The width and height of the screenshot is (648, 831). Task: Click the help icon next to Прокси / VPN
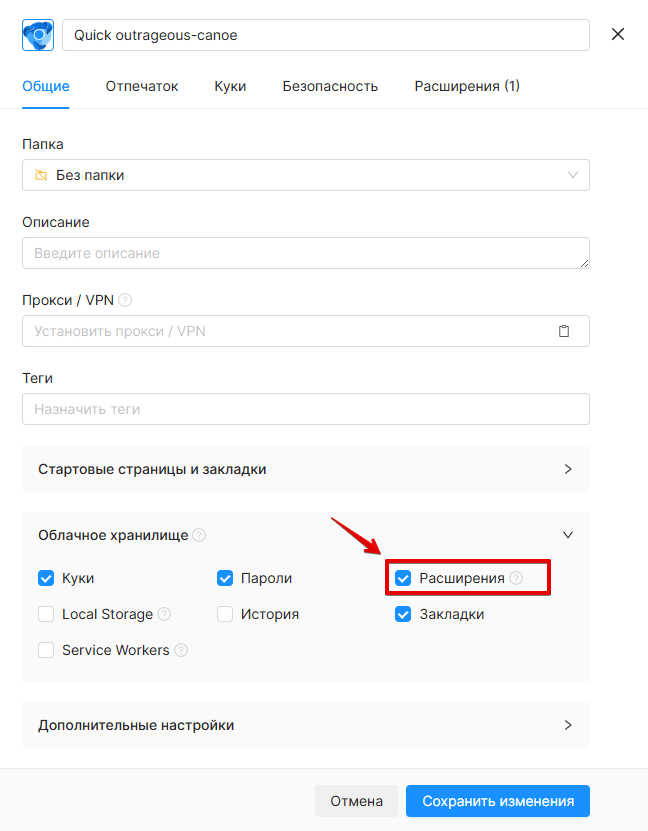pos(125,300)
